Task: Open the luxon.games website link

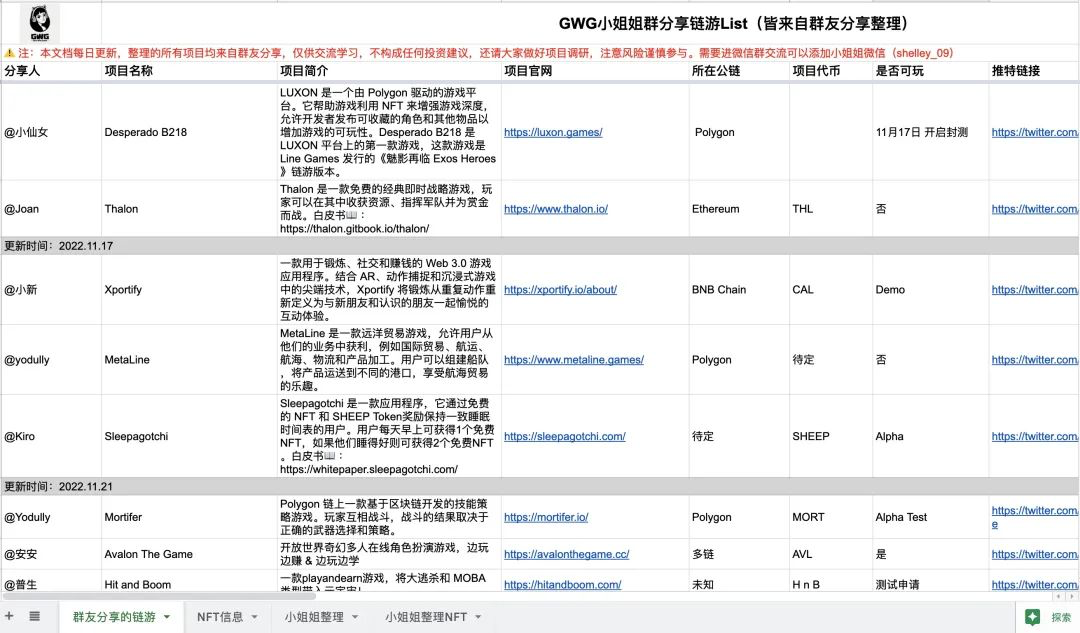Action: (553, 132)
